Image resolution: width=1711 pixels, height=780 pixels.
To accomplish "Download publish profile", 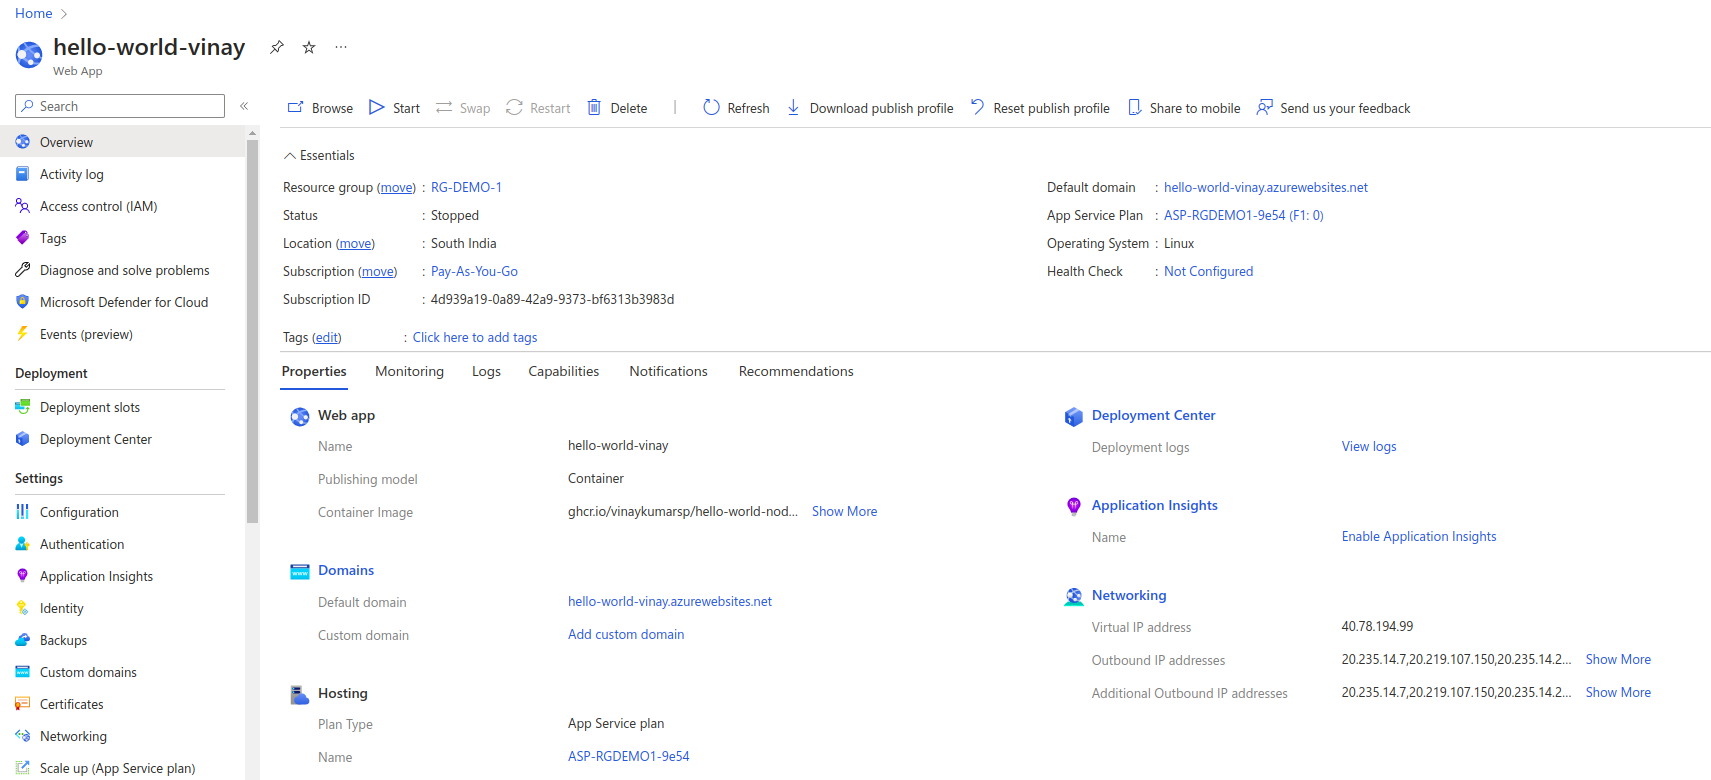I will 869,108.
